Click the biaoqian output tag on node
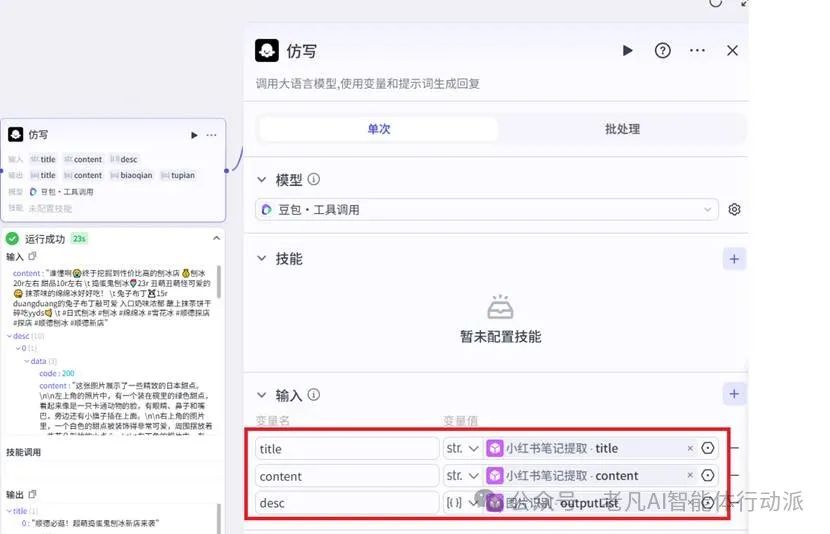The width and height of the screenshot is (830, 534). [131, 175]
